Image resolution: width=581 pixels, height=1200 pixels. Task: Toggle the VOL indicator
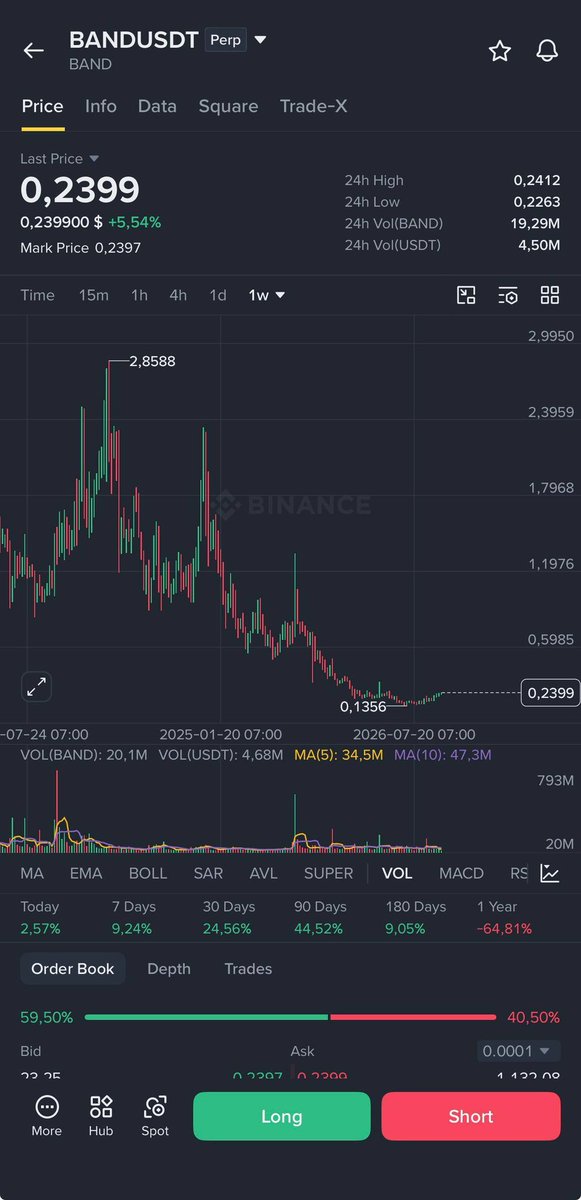(397, 873)
